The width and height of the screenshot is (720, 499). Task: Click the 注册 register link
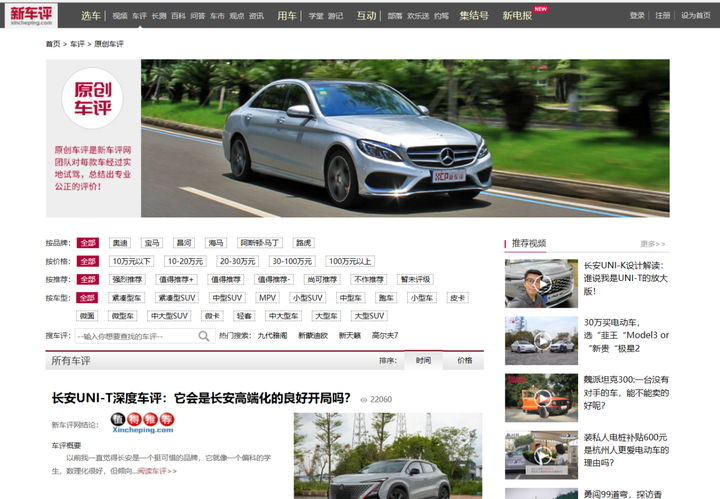click(662, 16)
